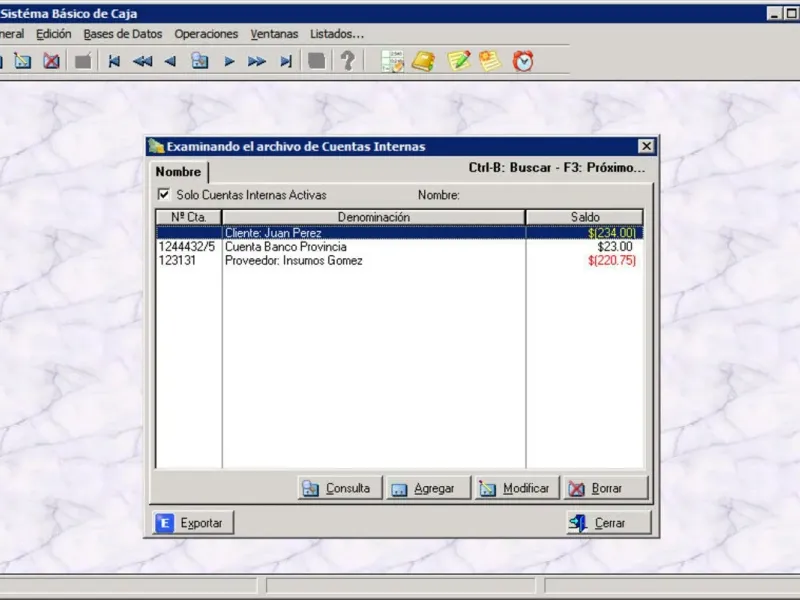Click the Modificar button
Image resolution: width=800 pixels, height=600 pixels.
click(x=517, y=488)
